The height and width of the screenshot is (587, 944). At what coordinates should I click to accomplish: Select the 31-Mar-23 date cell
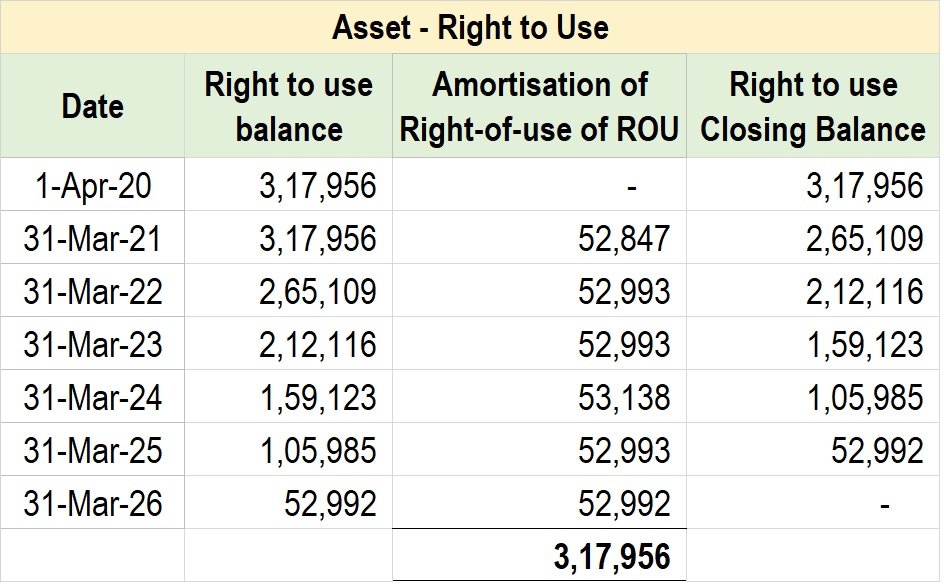click(x=92, y=345)
